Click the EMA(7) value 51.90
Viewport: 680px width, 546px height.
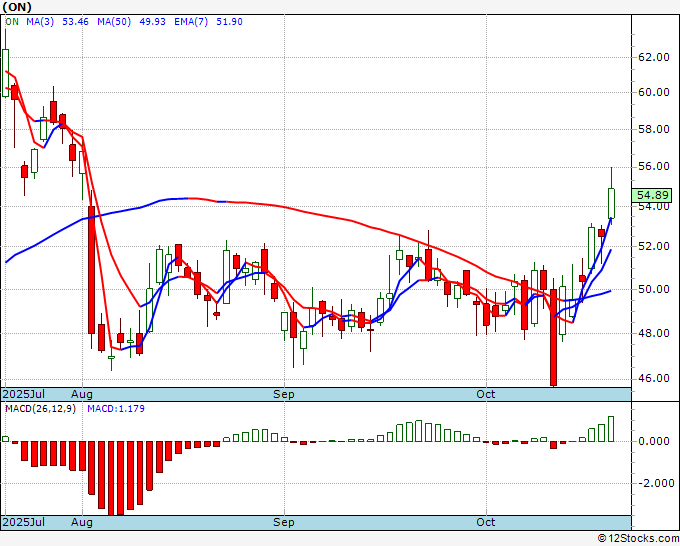tap(229, 22)
